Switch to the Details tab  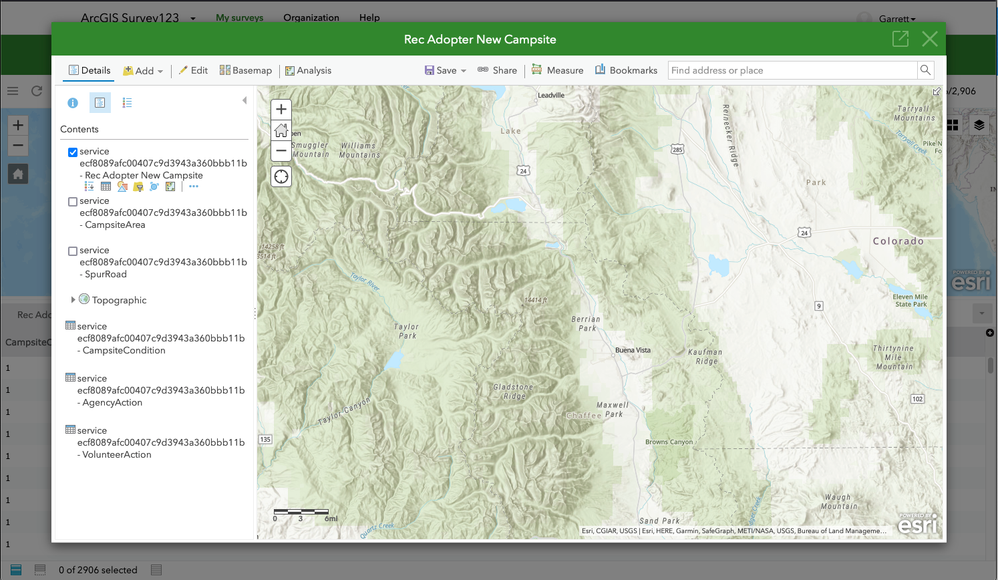[x=89, y=71]
